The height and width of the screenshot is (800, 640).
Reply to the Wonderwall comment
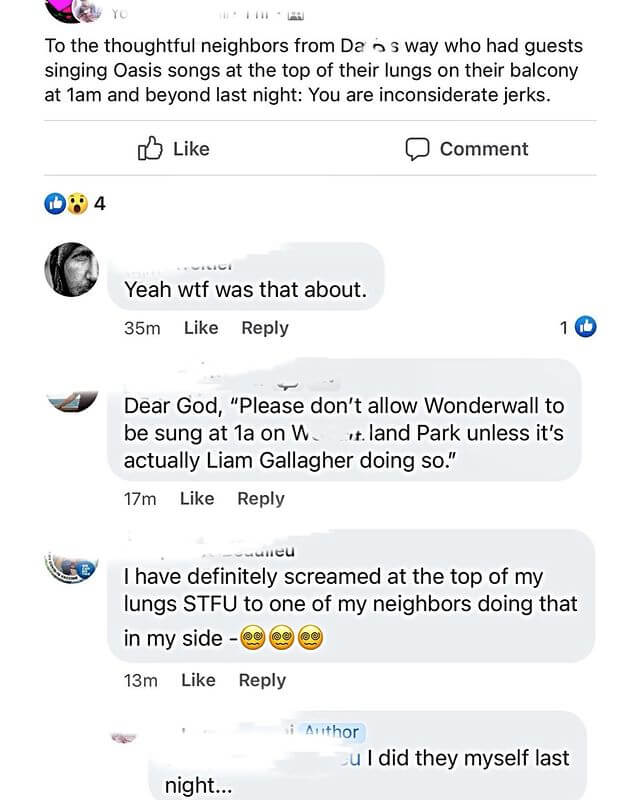pos(261,498)
